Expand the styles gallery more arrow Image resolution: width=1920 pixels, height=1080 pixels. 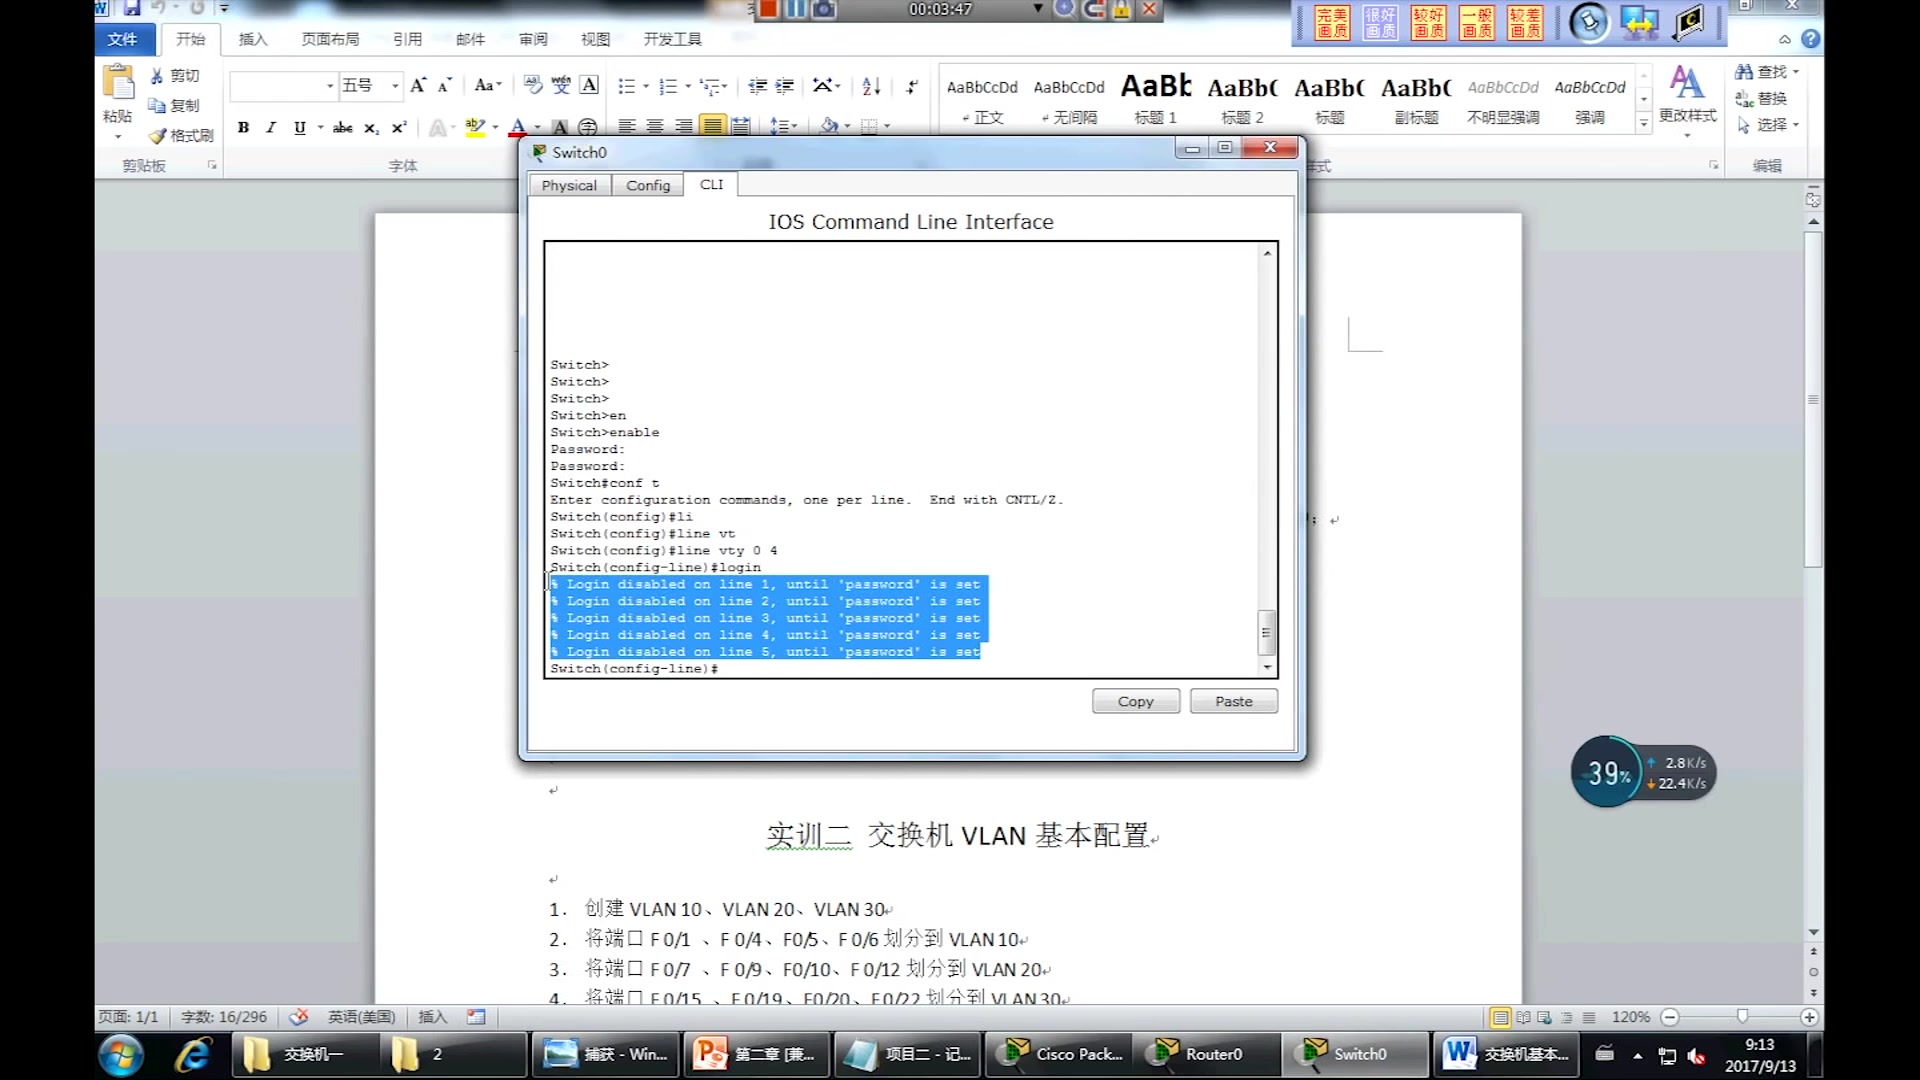pos(1643,122)
